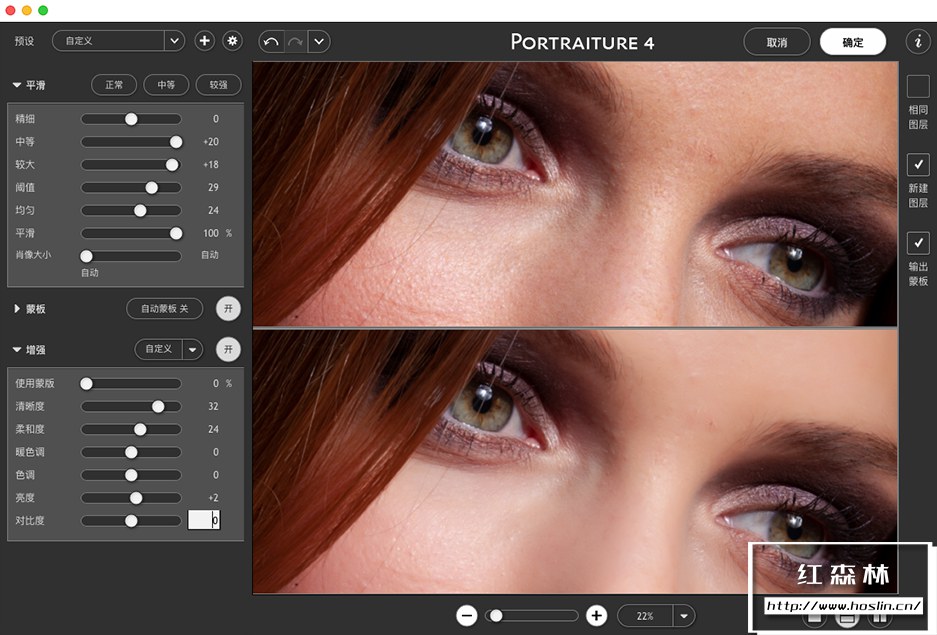Adjust the 平滑 percent slider handle
The image size is (937, 635).
176,233
